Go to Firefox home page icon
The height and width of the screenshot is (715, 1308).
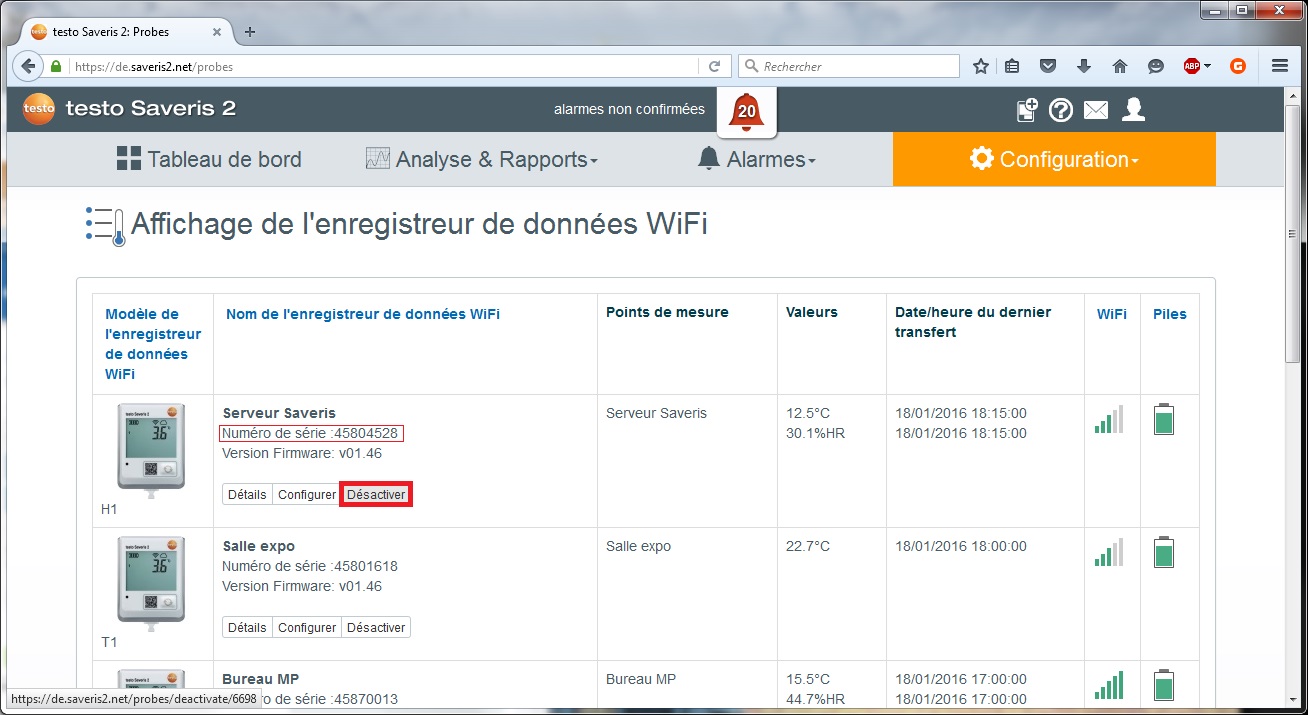point(1120,66)
